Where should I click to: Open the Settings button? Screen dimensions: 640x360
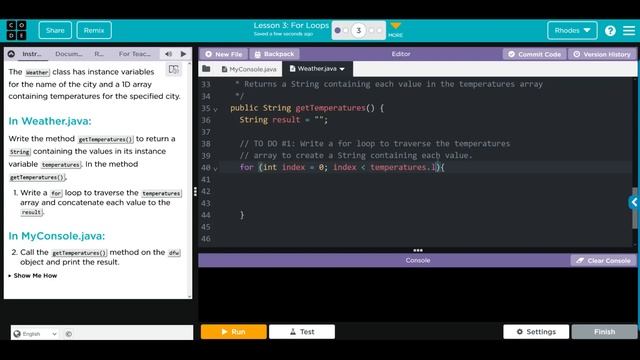coord(536,332)
